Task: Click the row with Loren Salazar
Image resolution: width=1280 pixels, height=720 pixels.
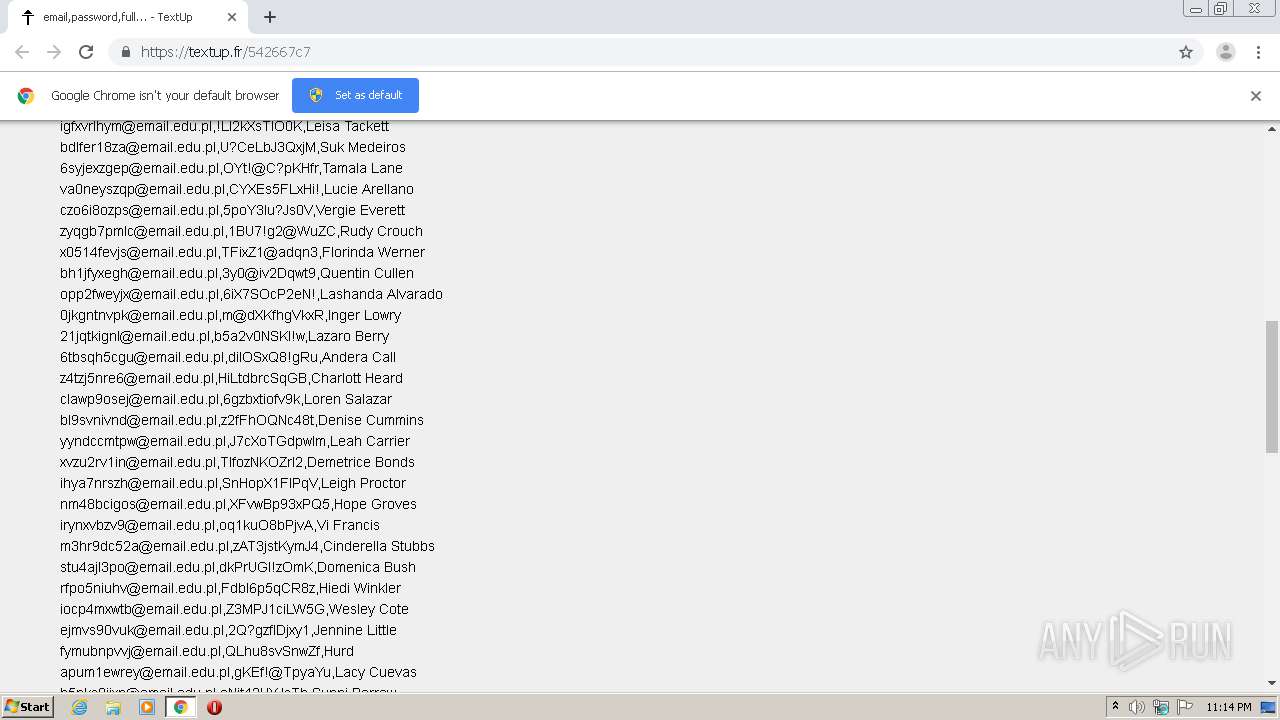Action: pos(226,399)
